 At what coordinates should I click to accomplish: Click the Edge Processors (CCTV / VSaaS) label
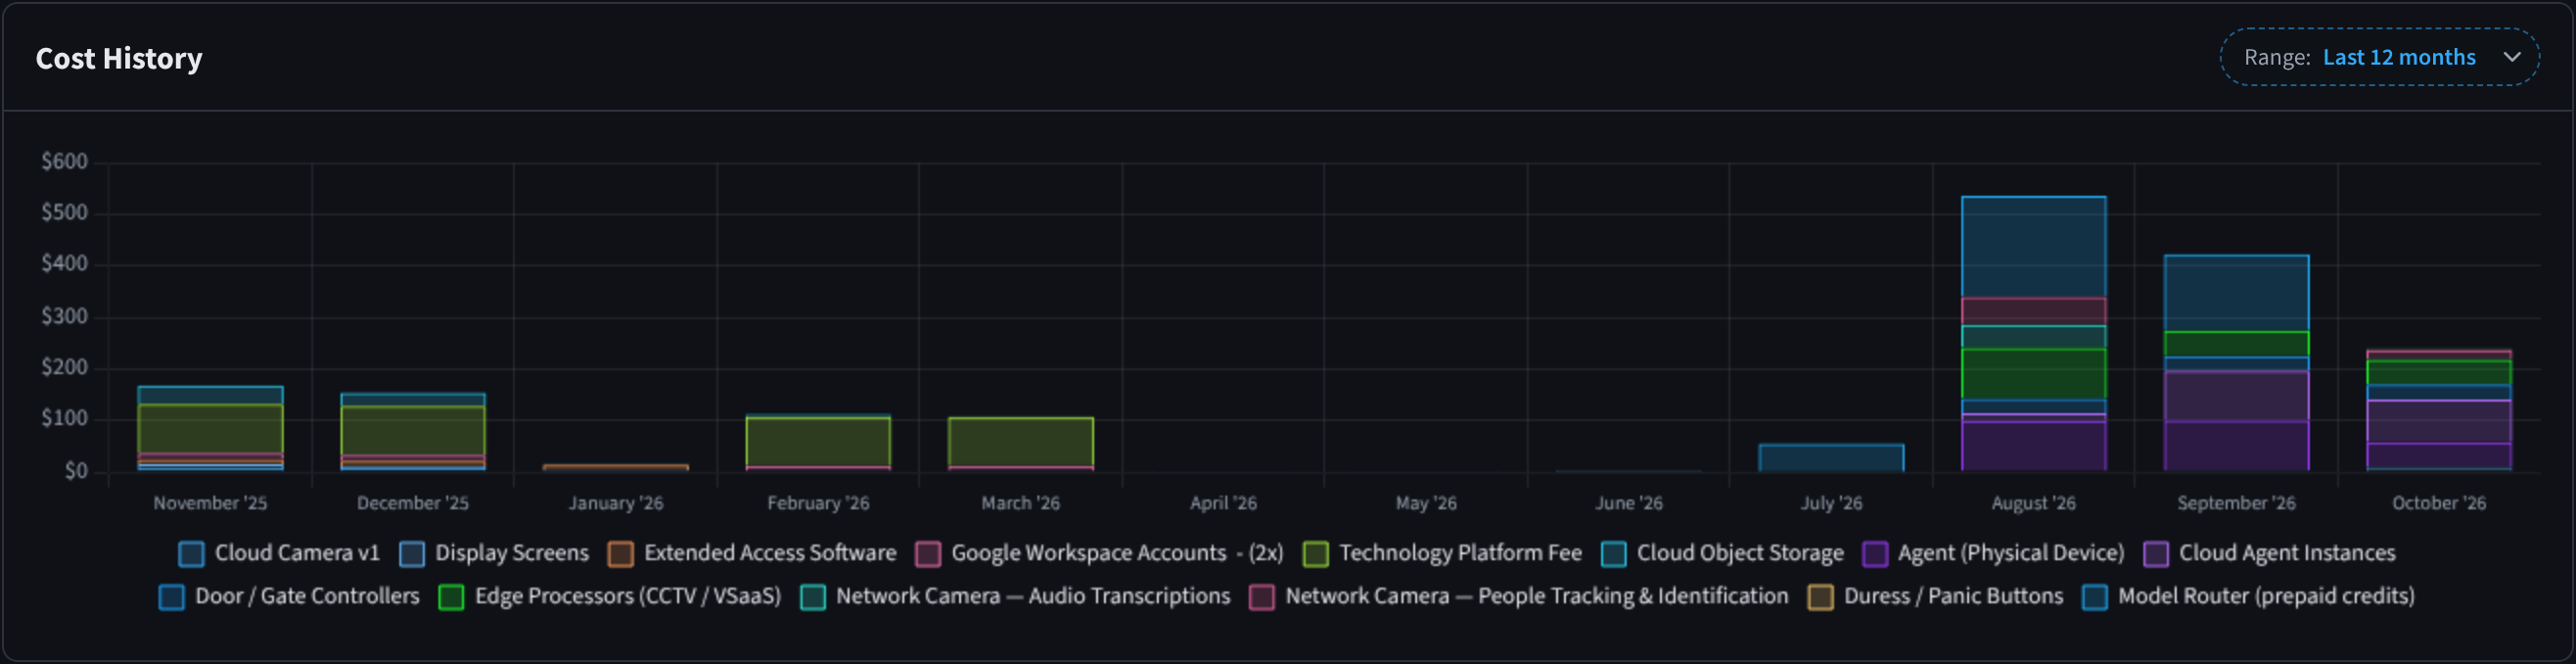pos(627,596)
